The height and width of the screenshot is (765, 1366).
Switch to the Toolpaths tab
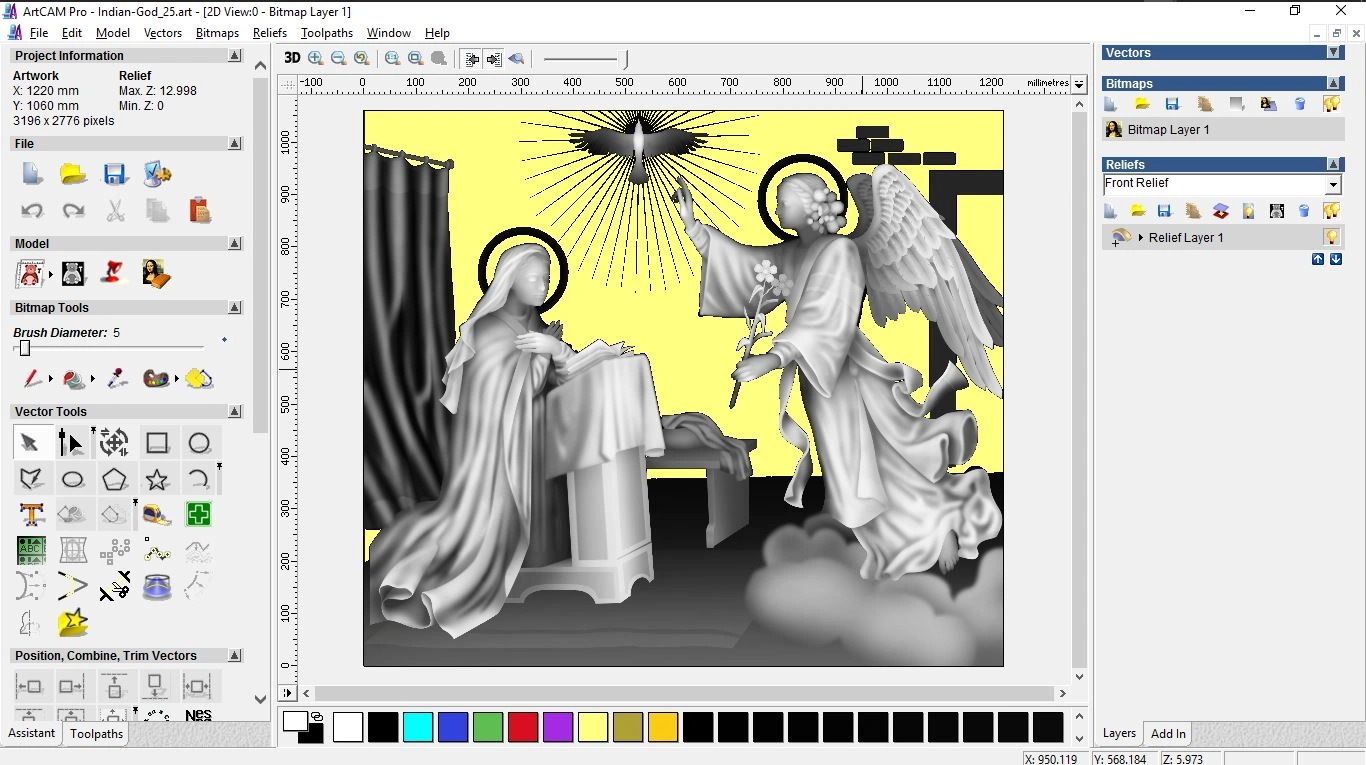tap(97, 734)
